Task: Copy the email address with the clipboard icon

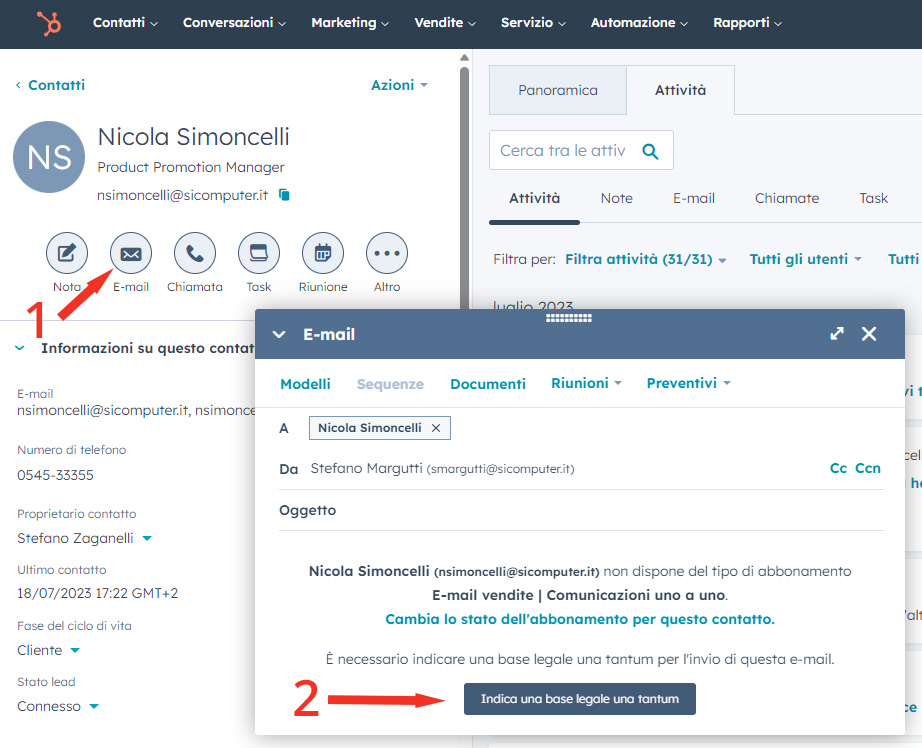Action: click(x=283, y=195)
